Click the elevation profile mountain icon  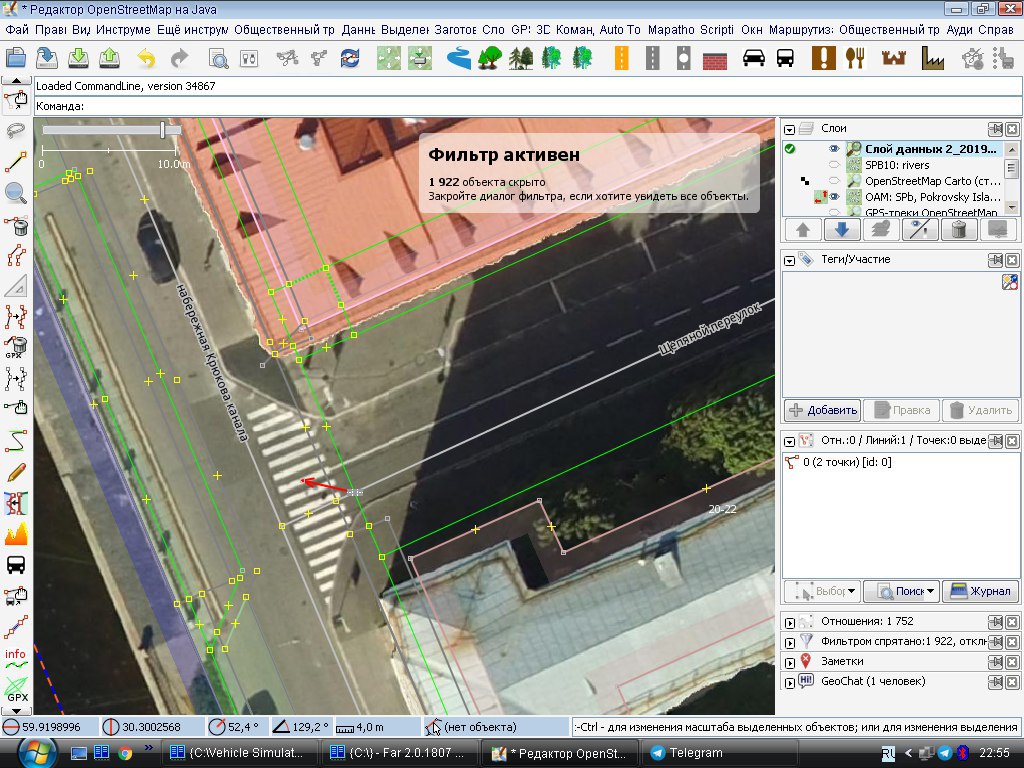(16, 534)
